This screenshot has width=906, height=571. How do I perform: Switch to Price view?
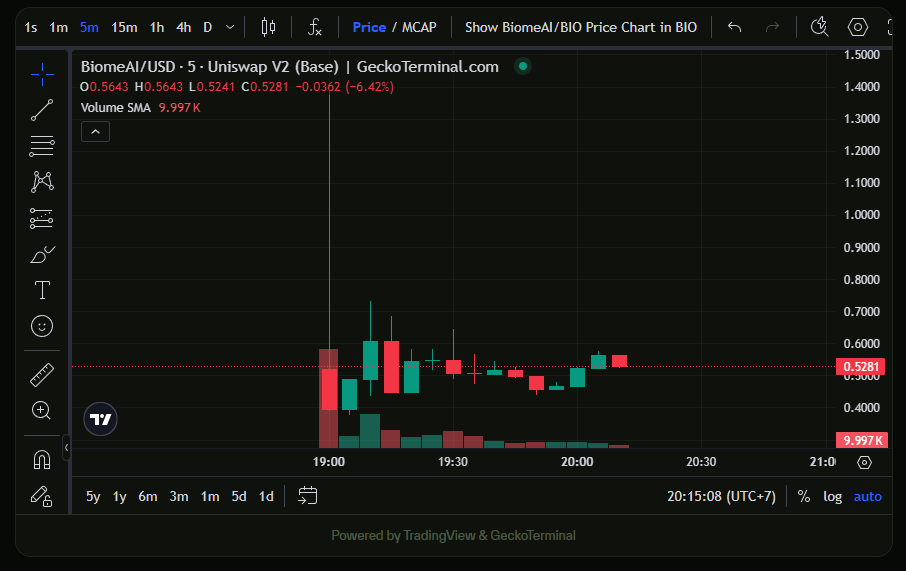[369, 27]
